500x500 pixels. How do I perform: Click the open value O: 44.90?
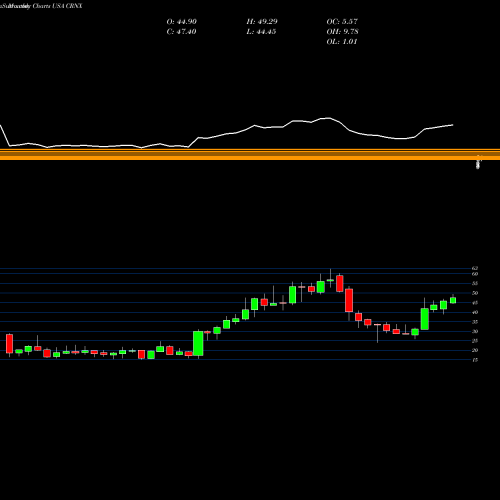coord(182,22)
